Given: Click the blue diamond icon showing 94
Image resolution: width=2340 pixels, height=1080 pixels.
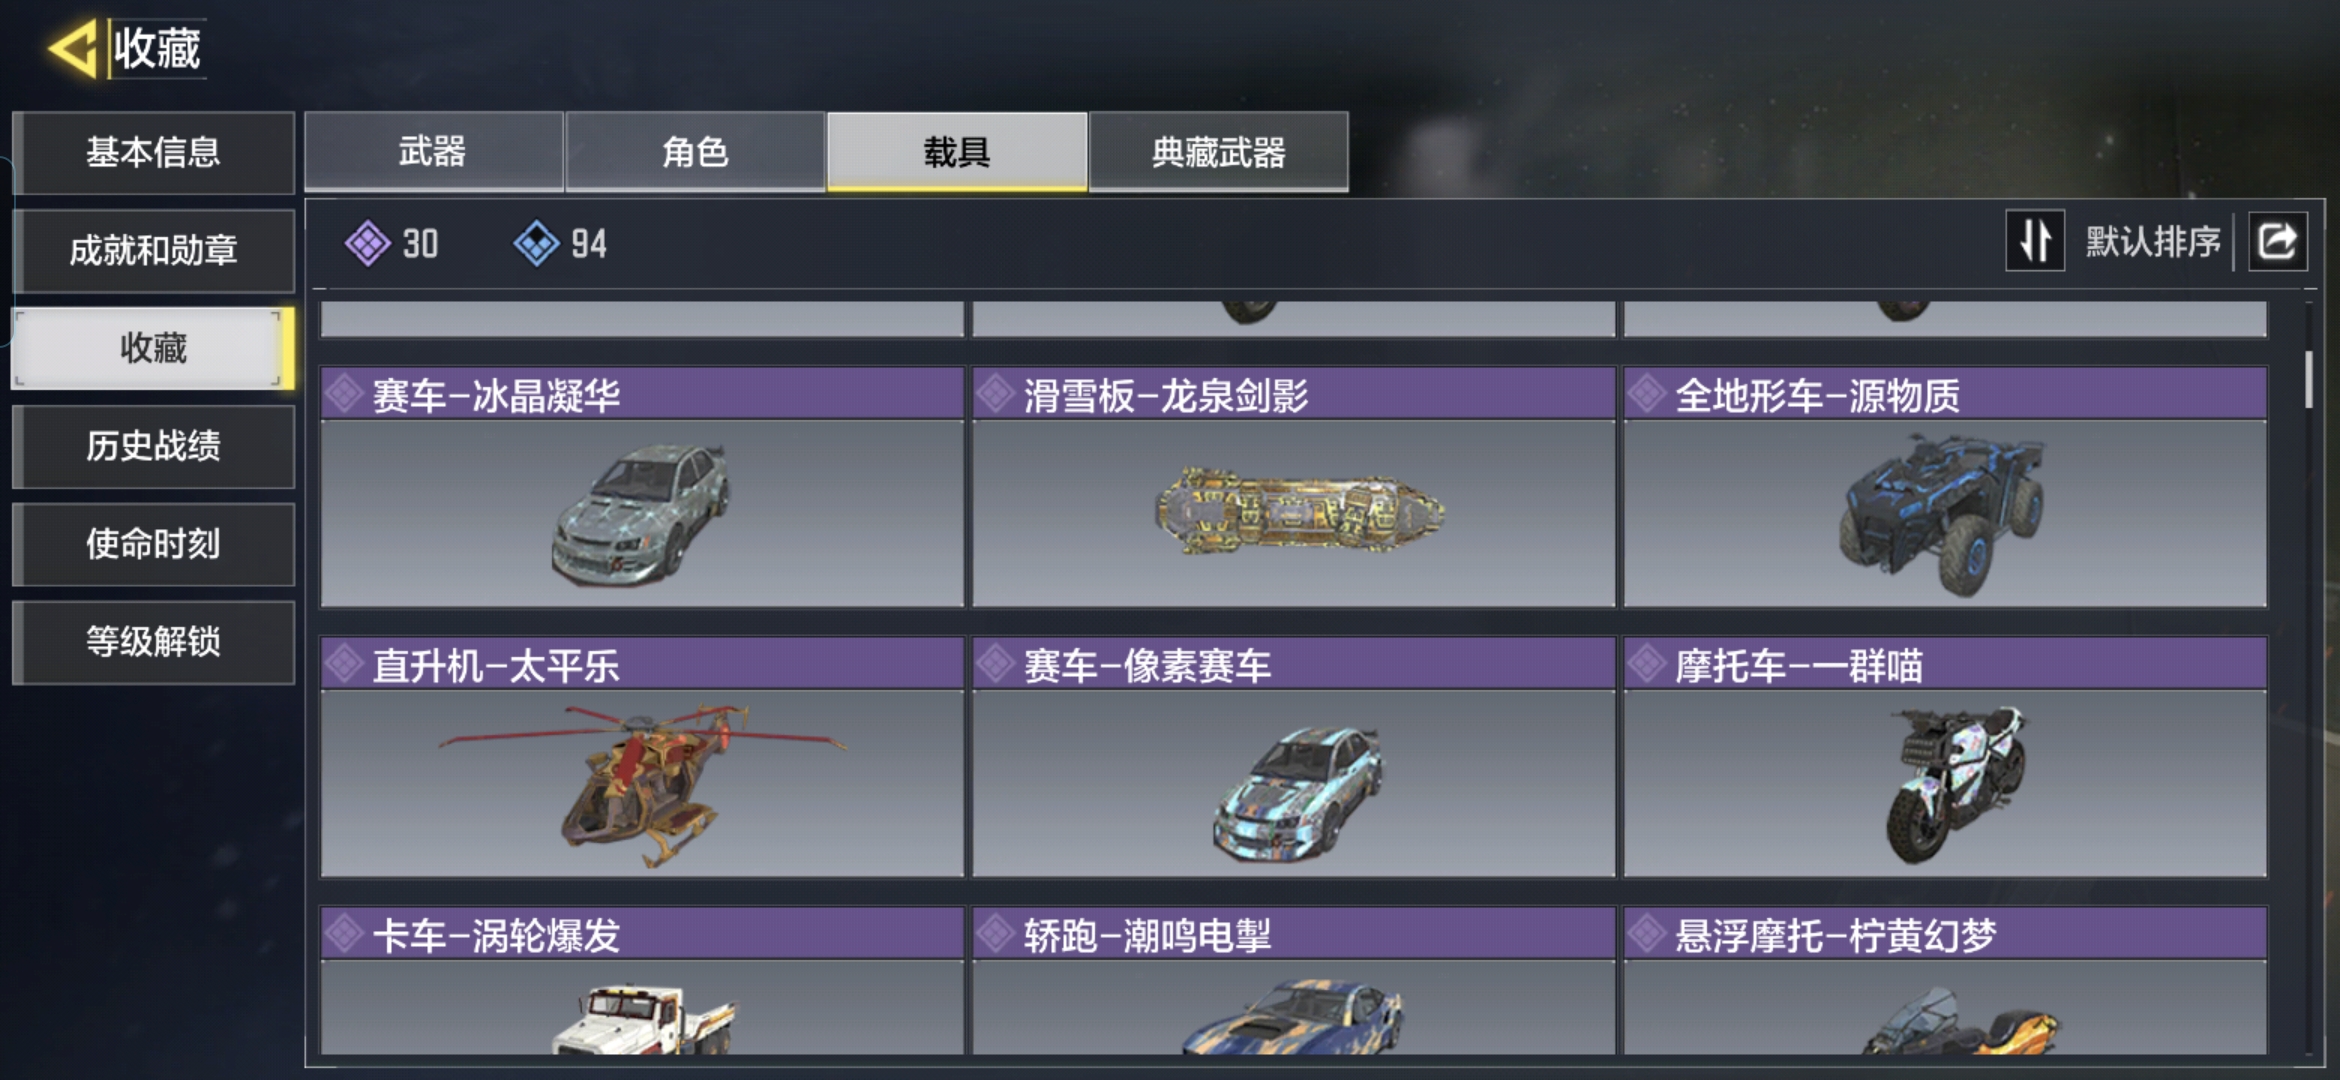Looking at the screenshot, I should click(536, 243).
